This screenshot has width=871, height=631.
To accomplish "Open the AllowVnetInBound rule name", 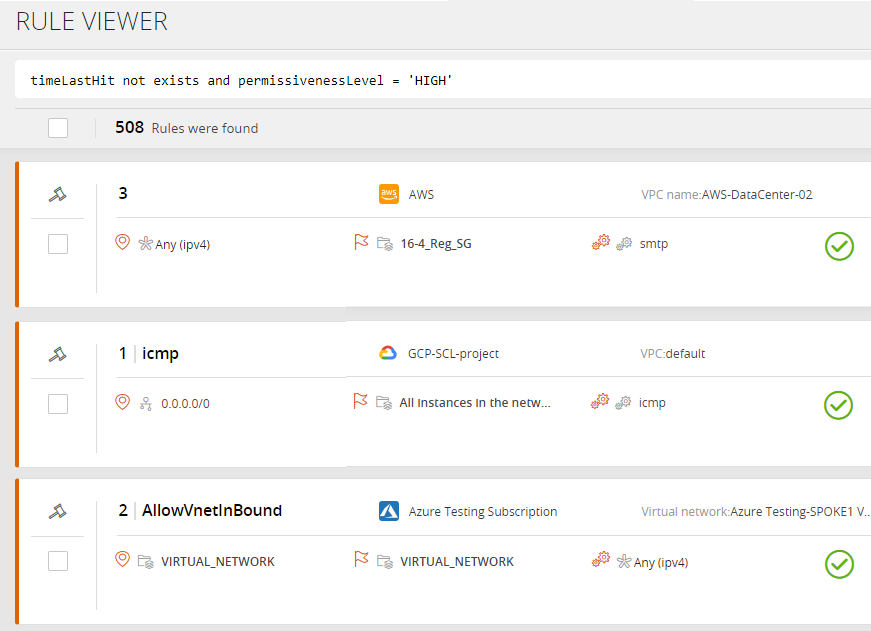I will [x=212, y=511].
